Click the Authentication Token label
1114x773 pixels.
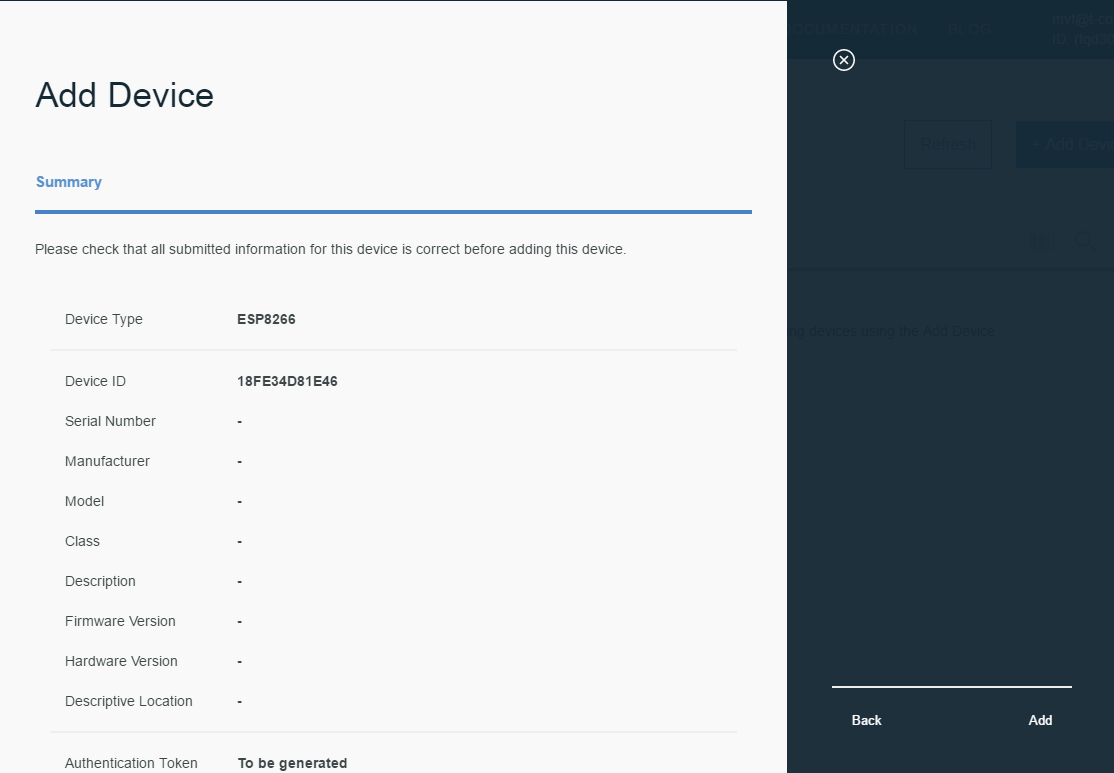(131, 763)
